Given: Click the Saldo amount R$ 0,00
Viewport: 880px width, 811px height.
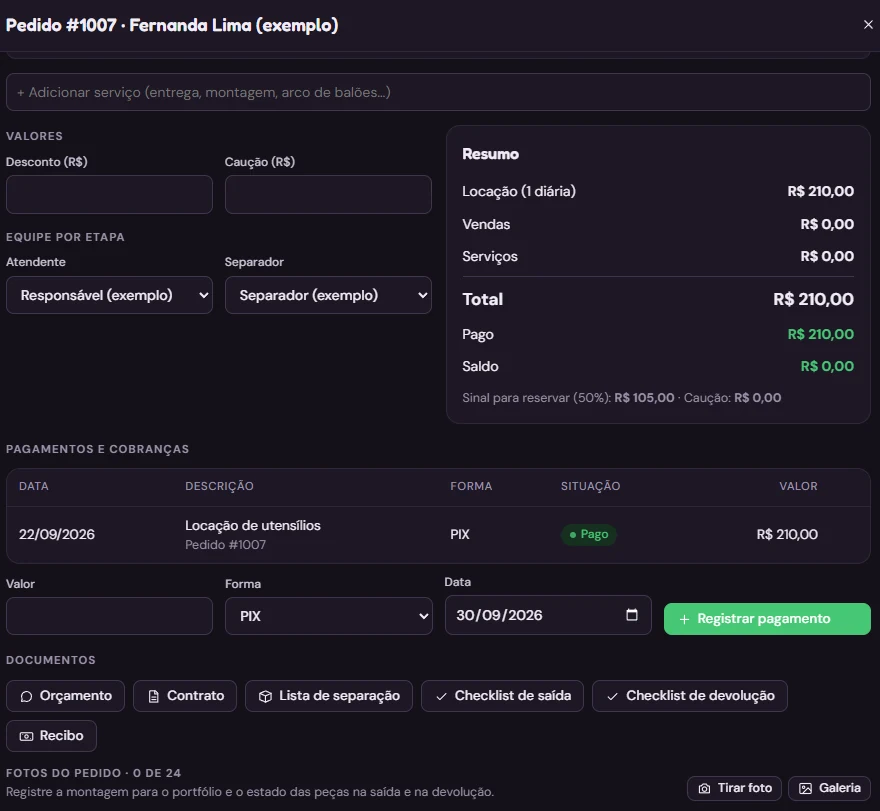Looking at the screenshot, I should pos(827,366).
